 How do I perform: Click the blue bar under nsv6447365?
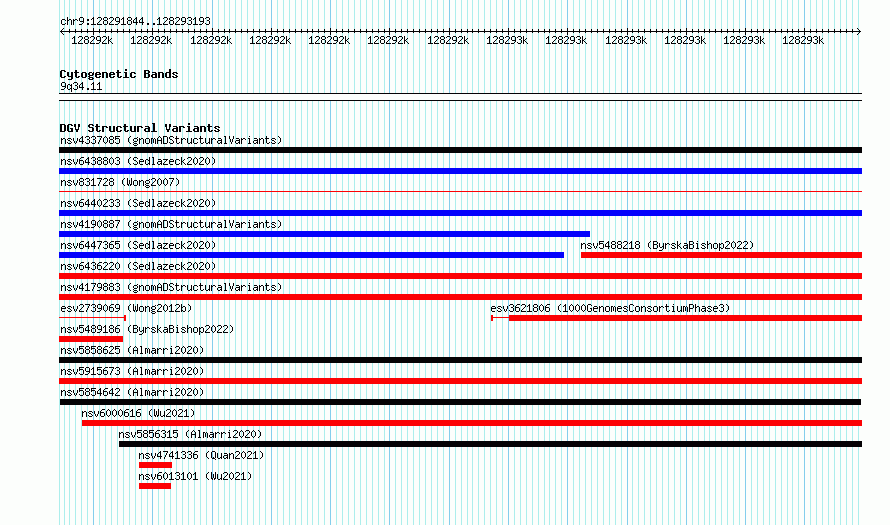coord(312,255)
